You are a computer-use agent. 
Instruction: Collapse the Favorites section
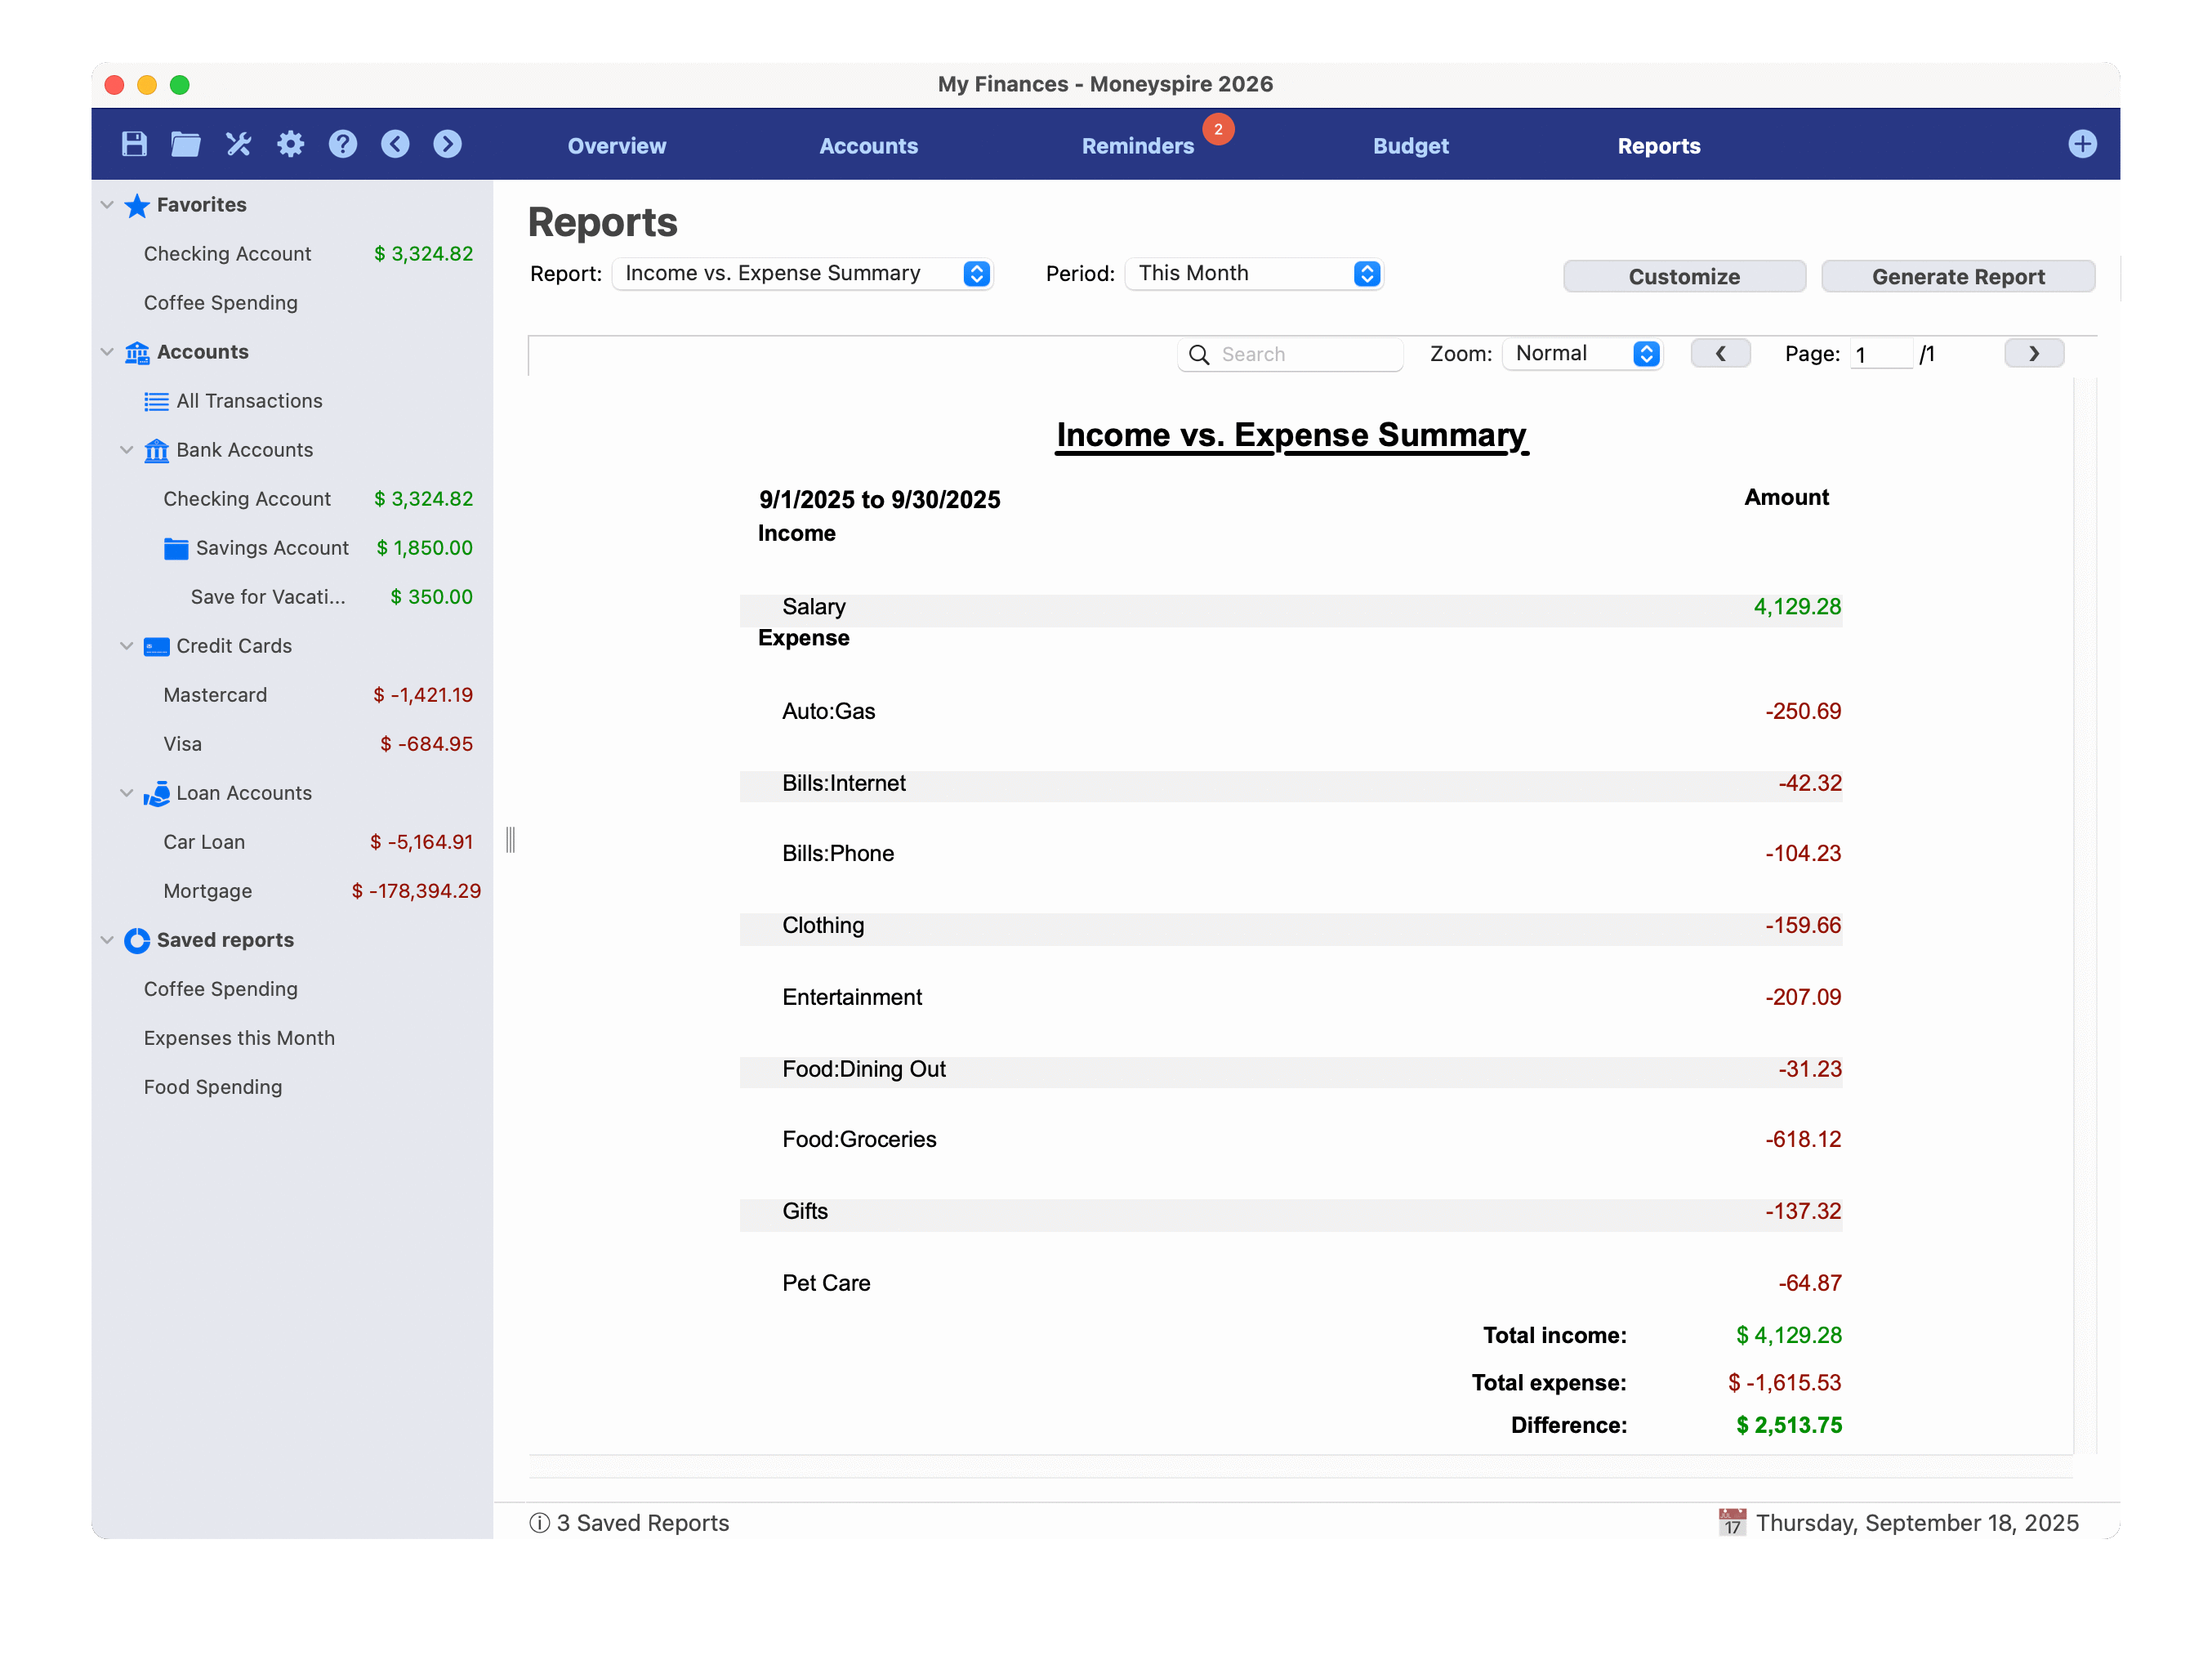tap(107, 205)
